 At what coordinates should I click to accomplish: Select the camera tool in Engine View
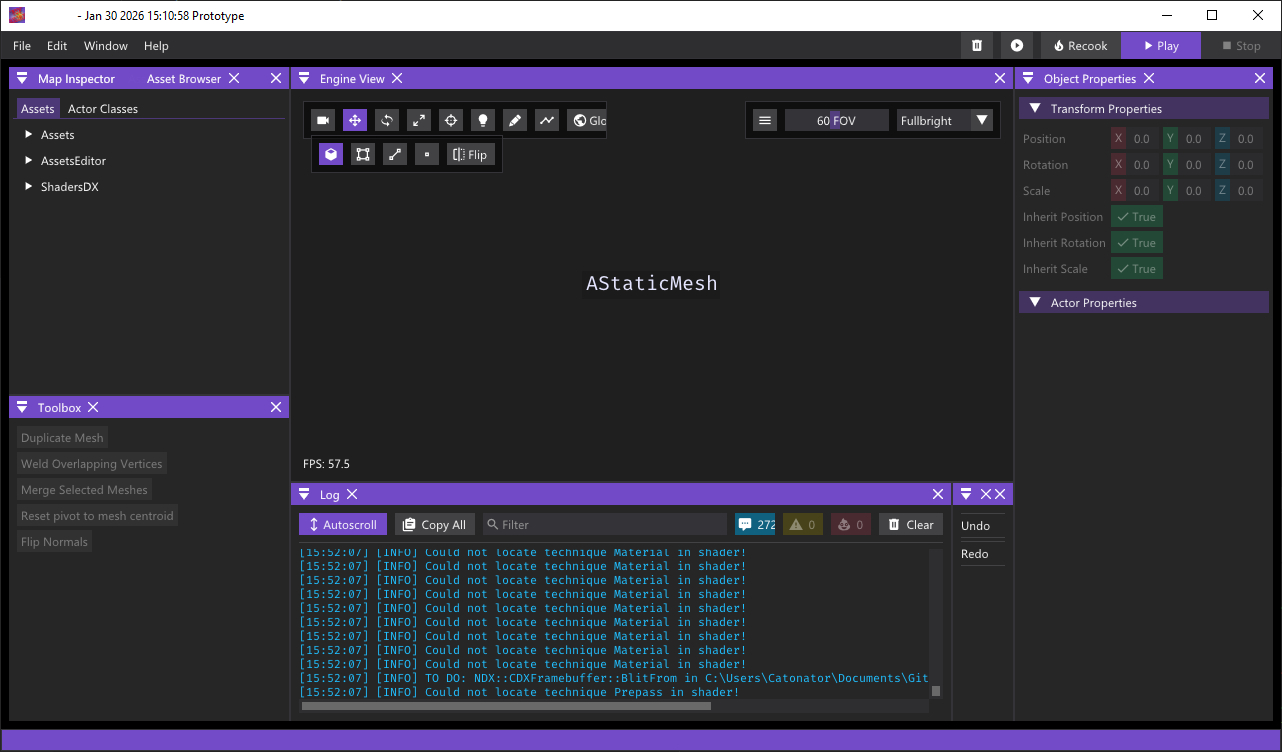[322, 120]
